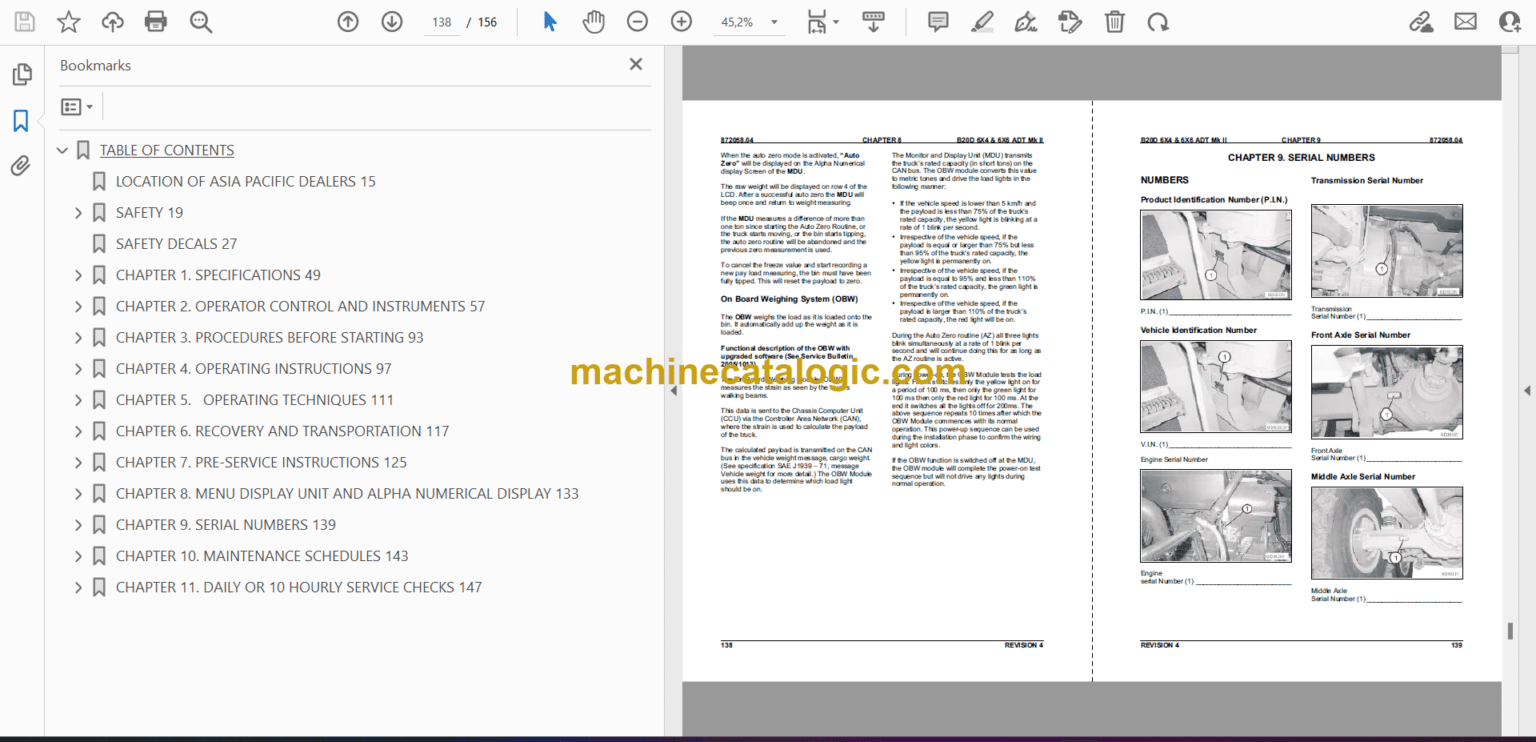Open bookmark options menu in Bookmarks panel

point(77,105)
